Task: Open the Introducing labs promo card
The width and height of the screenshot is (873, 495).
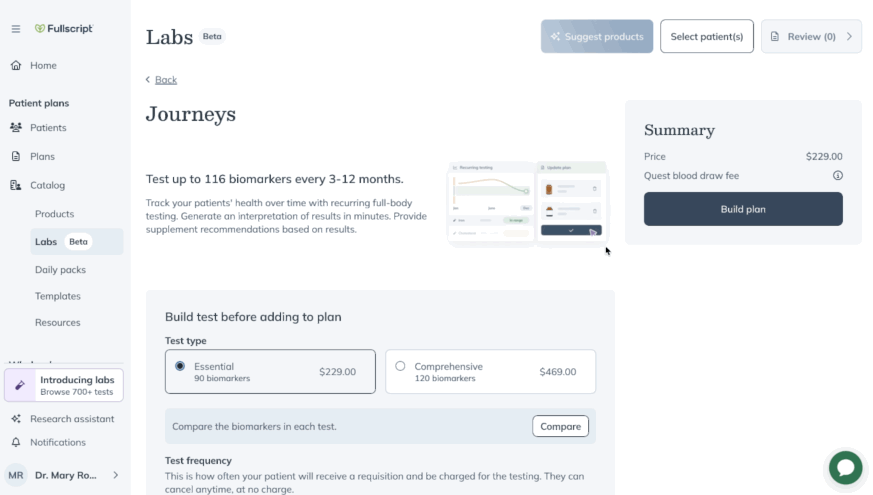Action: 64,385
